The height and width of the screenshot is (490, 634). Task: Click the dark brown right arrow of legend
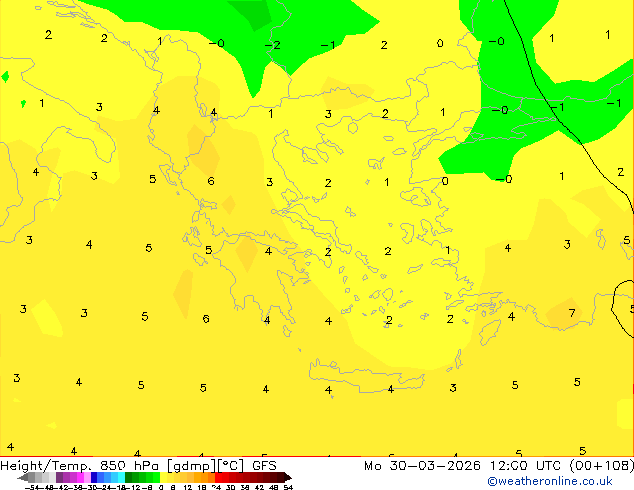coord(288,478)
